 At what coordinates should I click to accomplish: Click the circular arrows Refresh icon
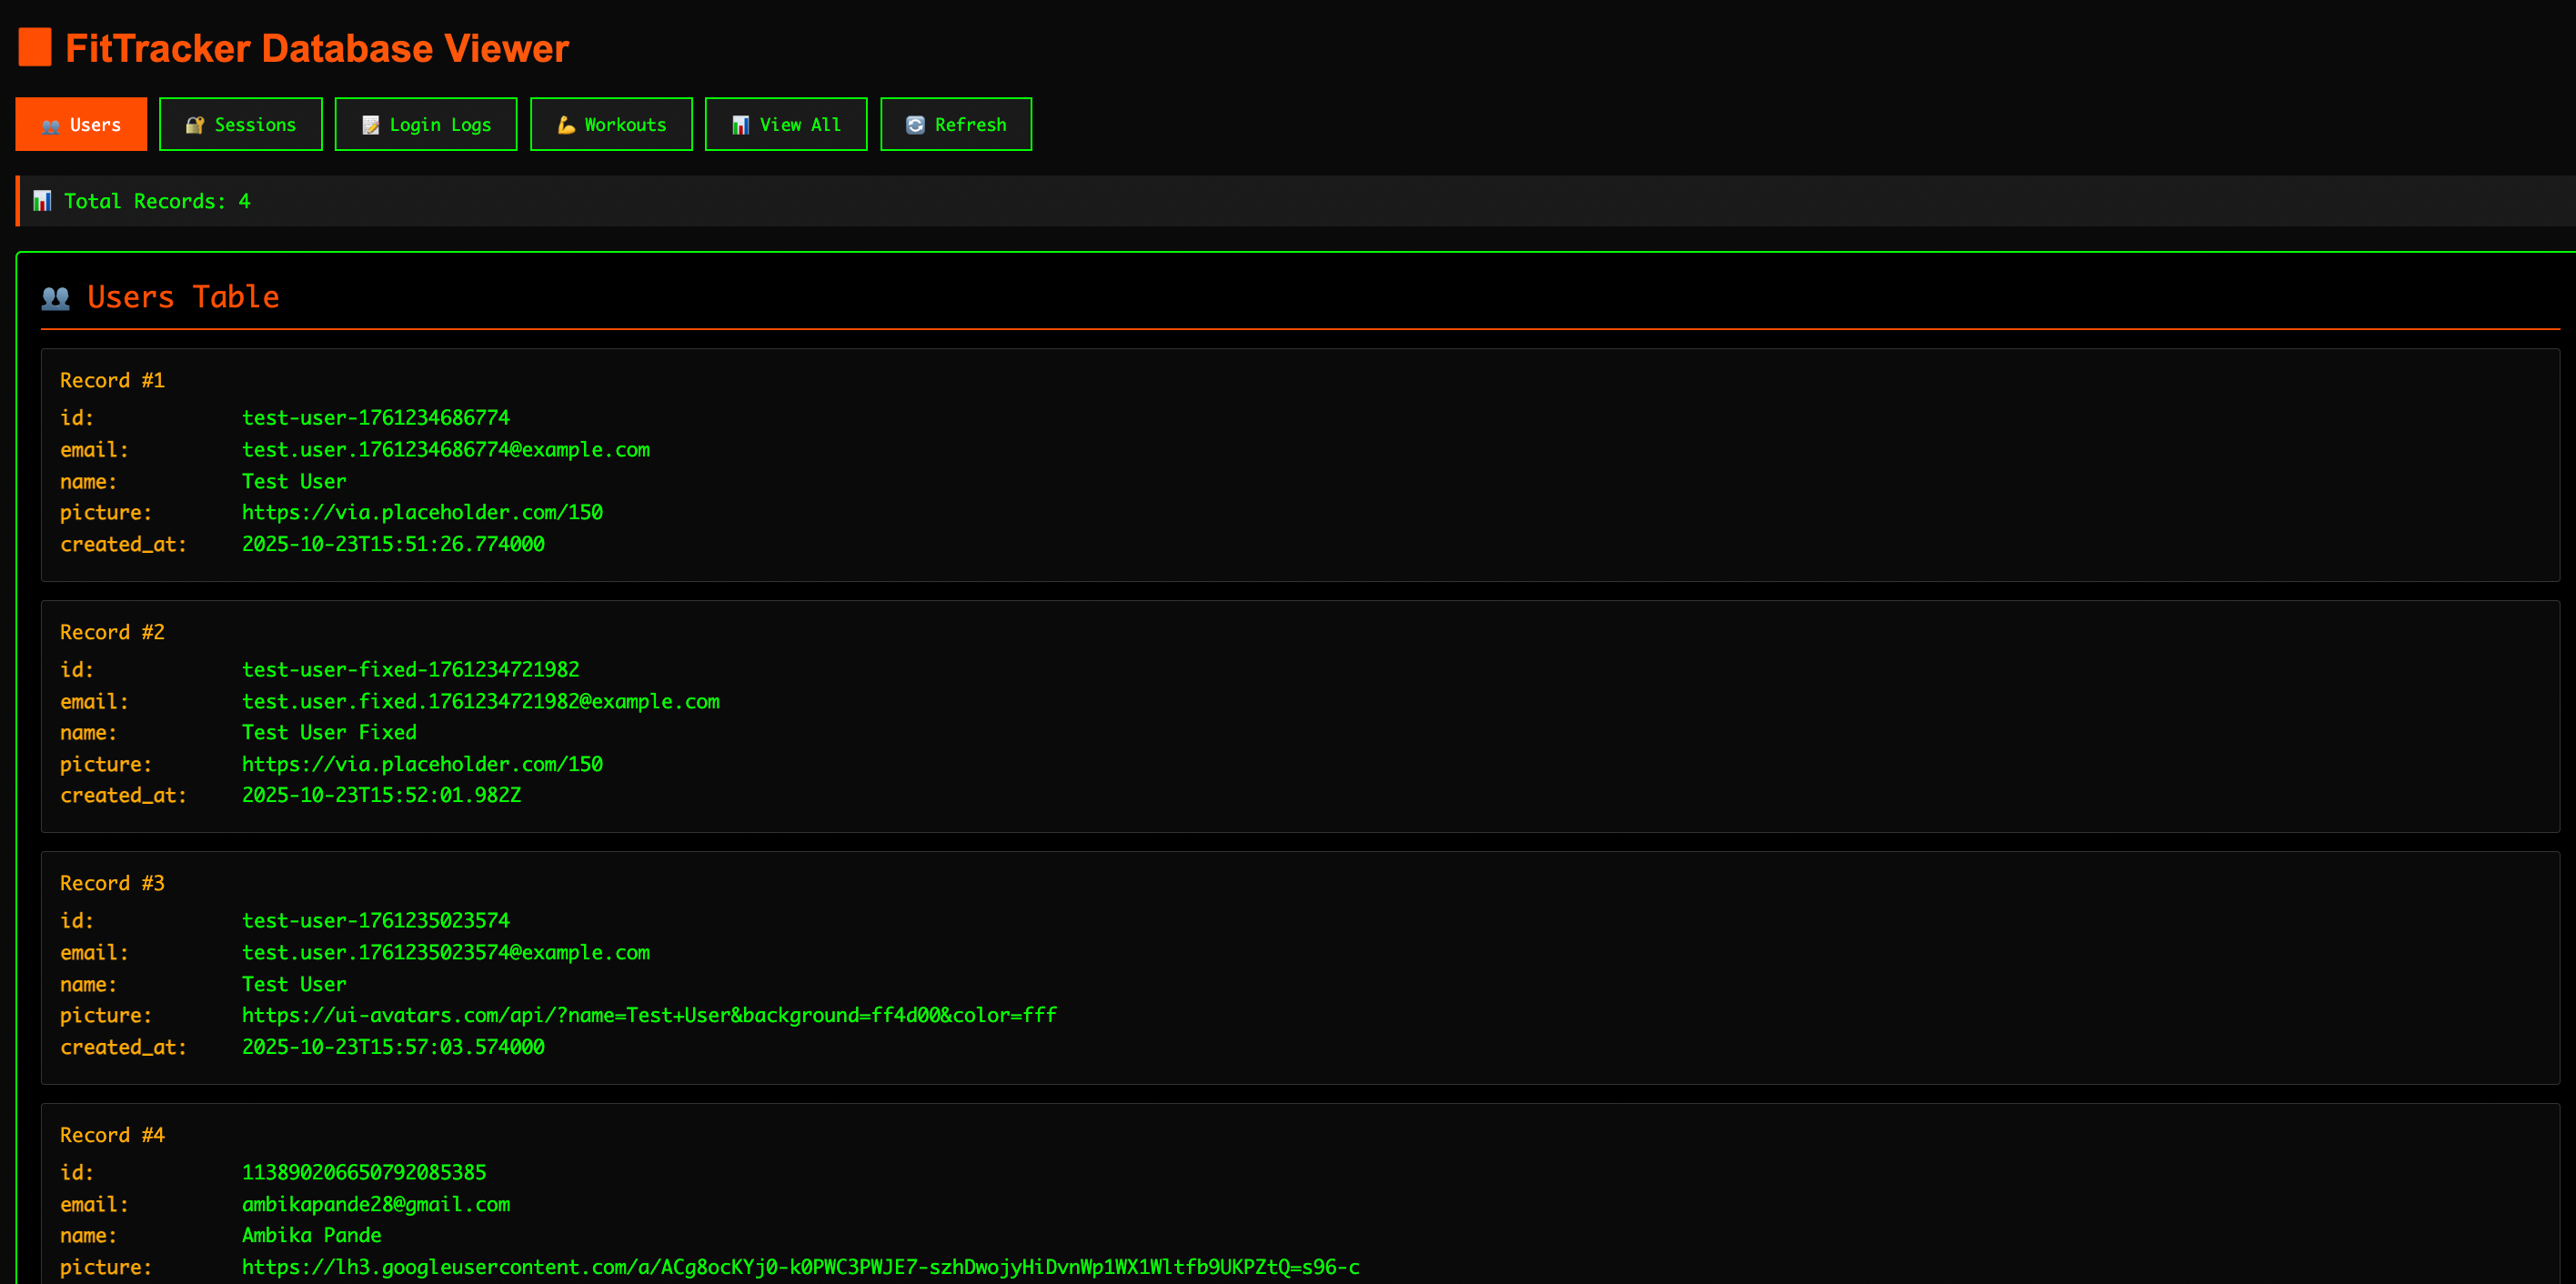coord(915,125)
